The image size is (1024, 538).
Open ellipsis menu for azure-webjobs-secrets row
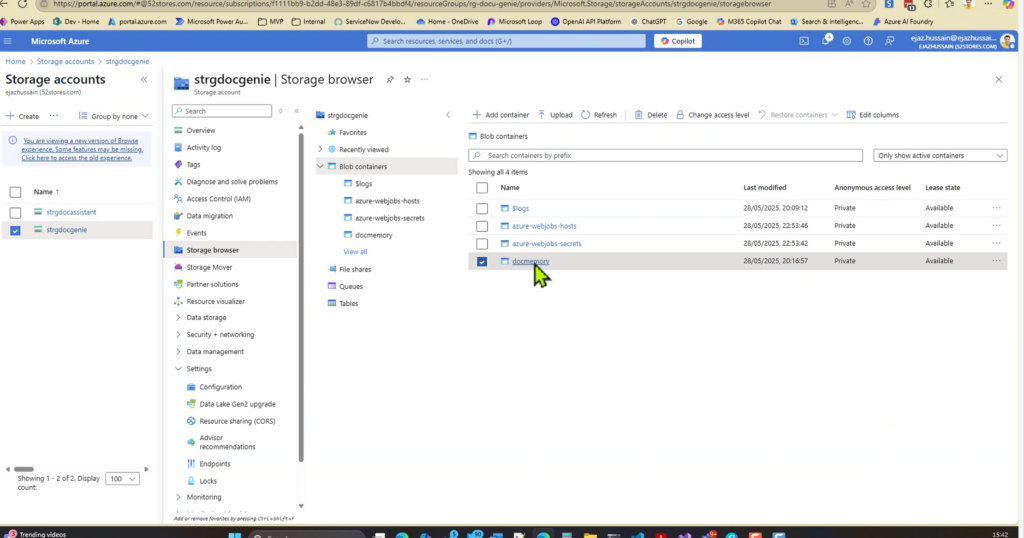click(996, 243)
